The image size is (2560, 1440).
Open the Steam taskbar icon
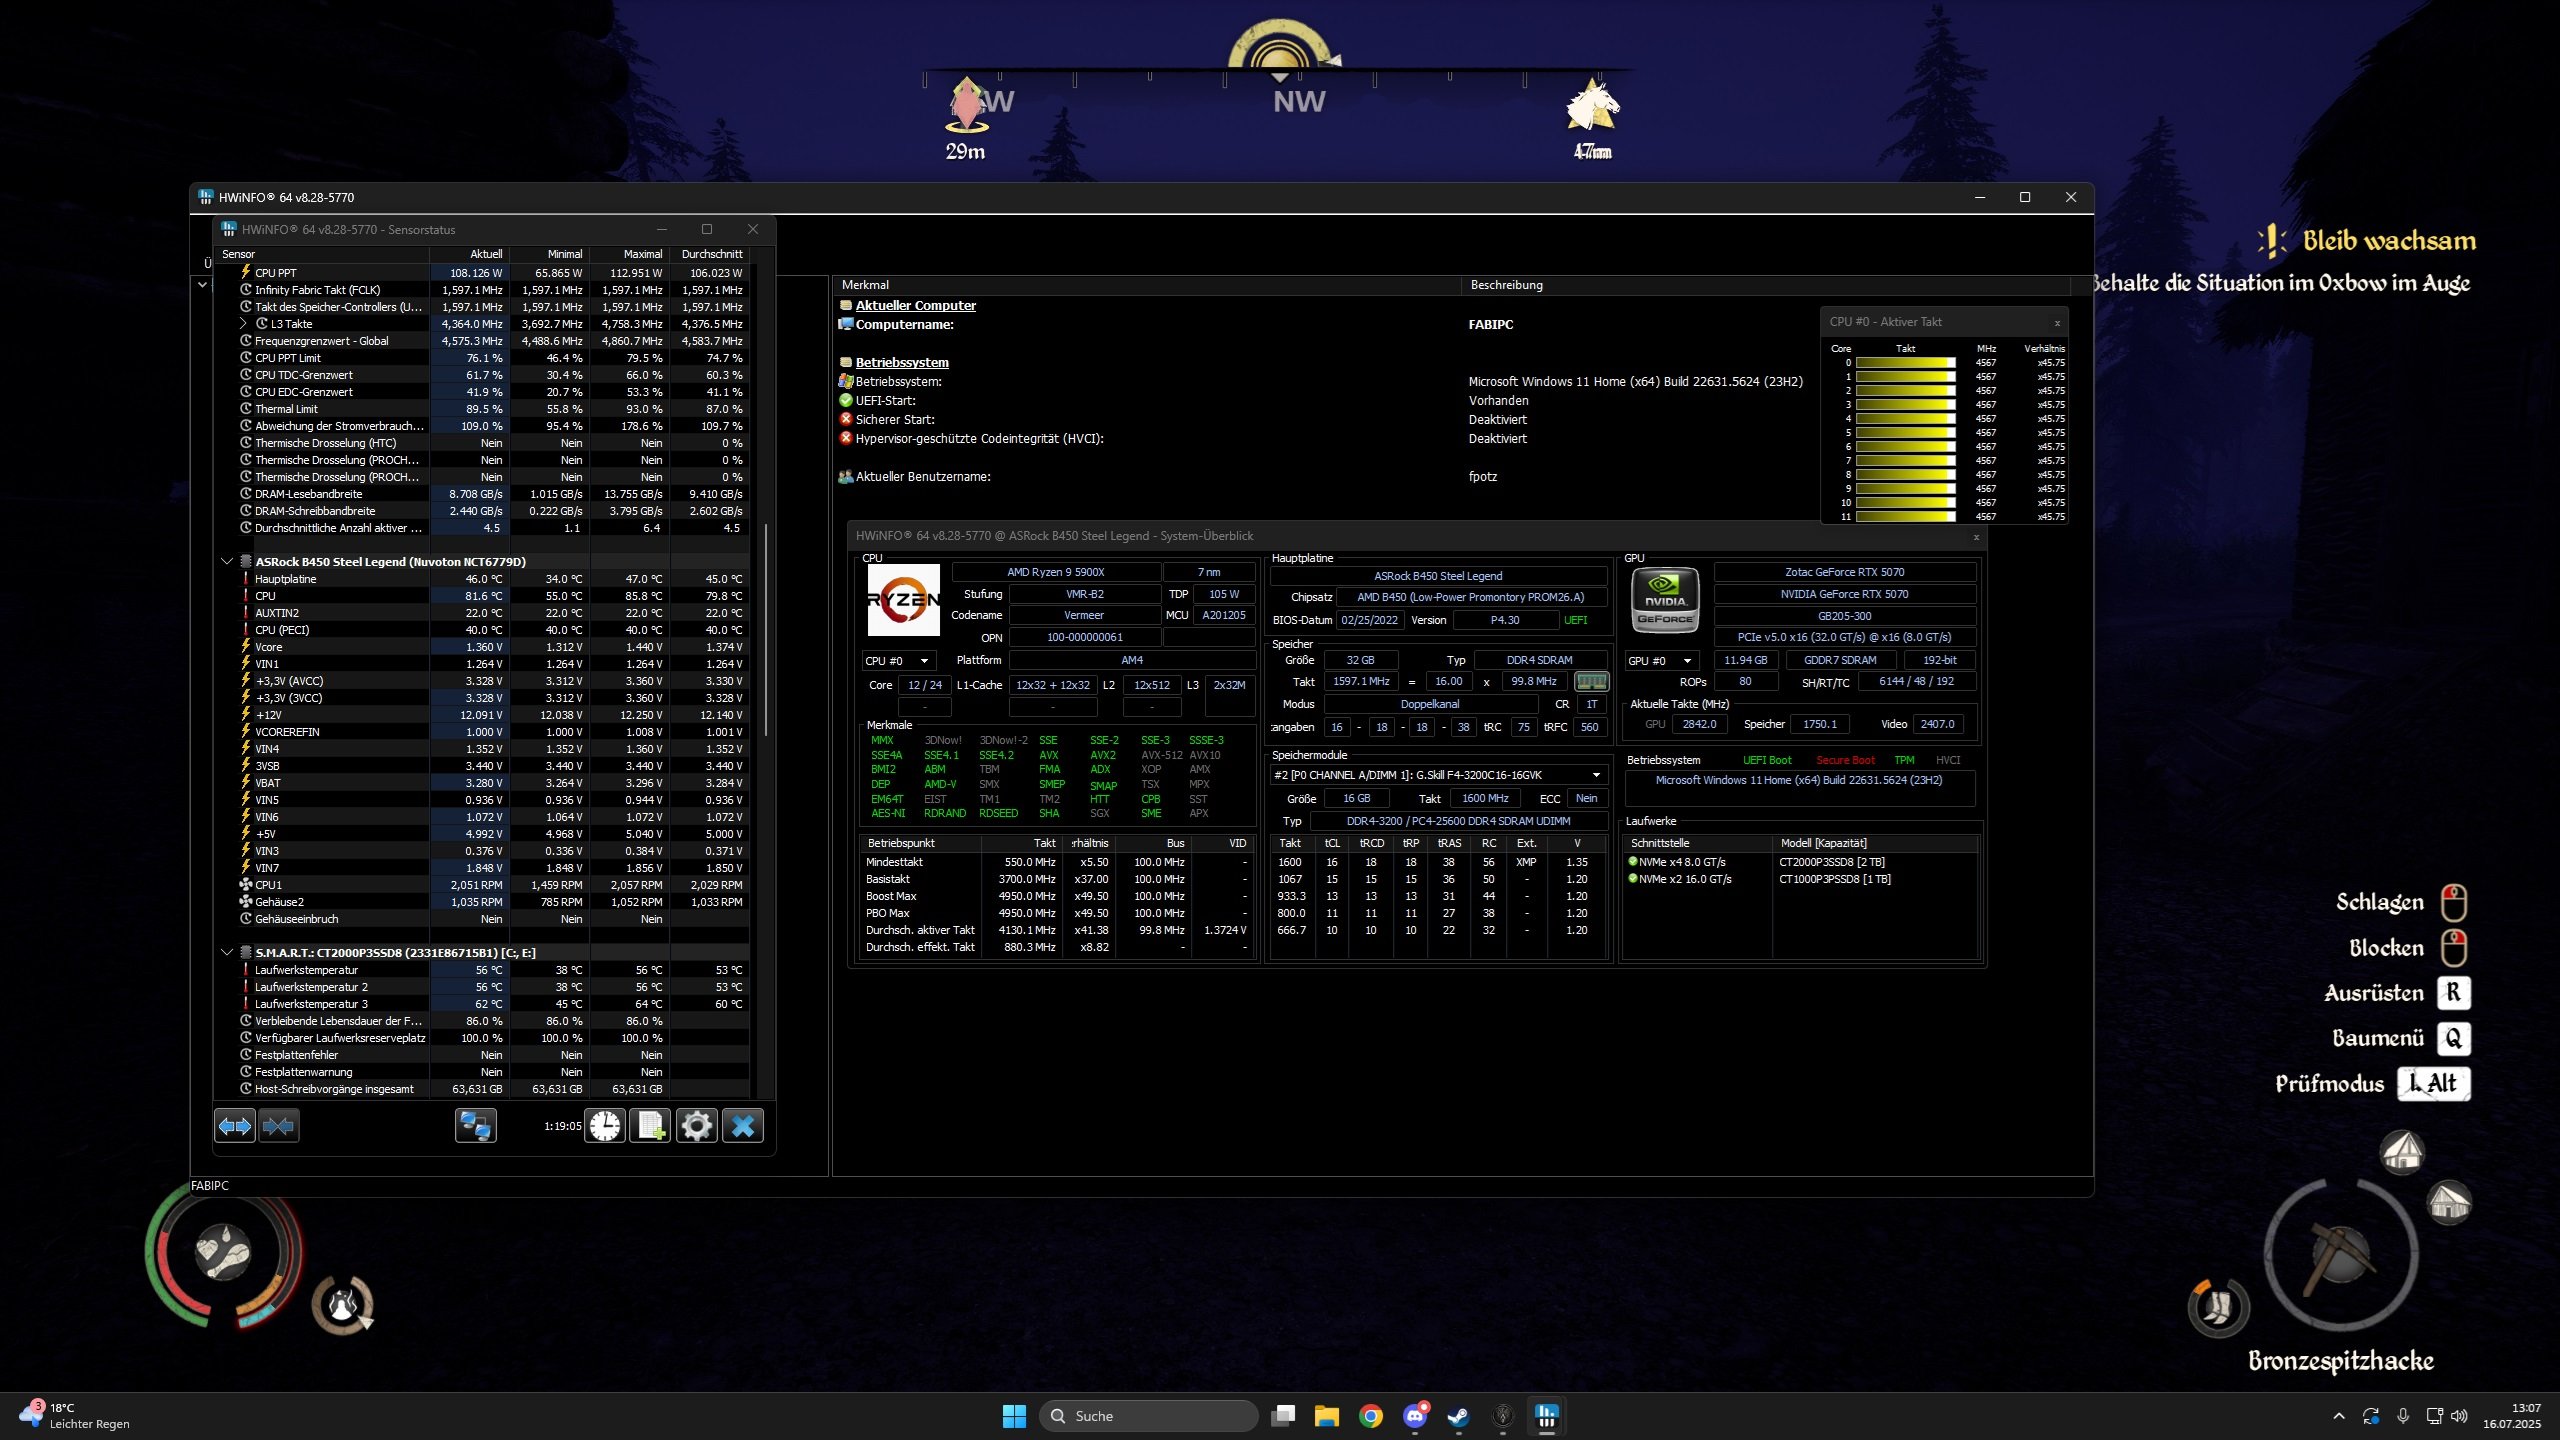click(1458, 1416)
